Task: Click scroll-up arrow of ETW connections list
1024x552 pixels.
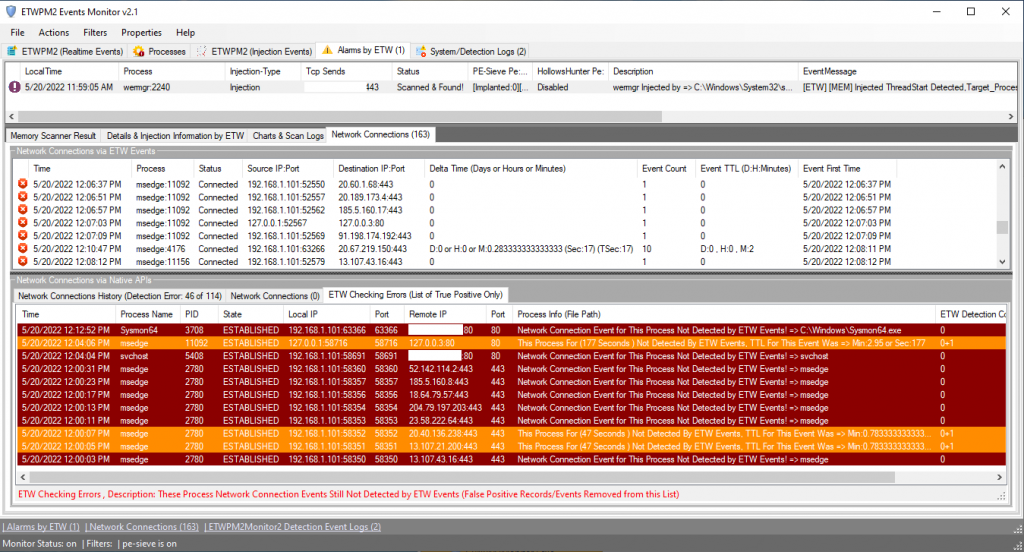Action: (x=1002, y=167)
